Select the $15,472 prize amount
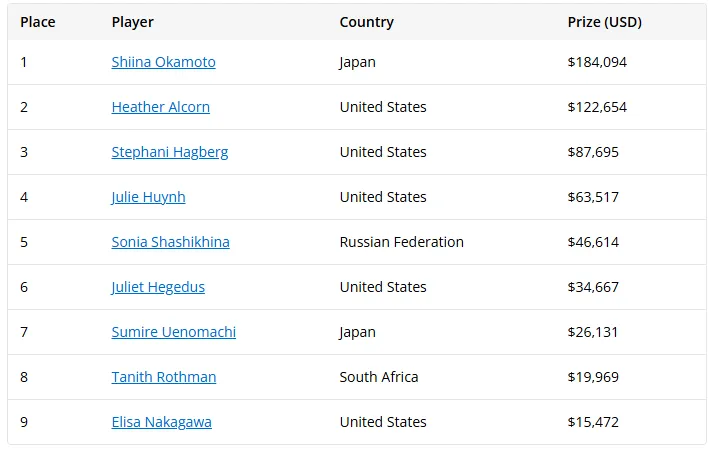This screenshot has height=450, width=712. tap(593, 422)
